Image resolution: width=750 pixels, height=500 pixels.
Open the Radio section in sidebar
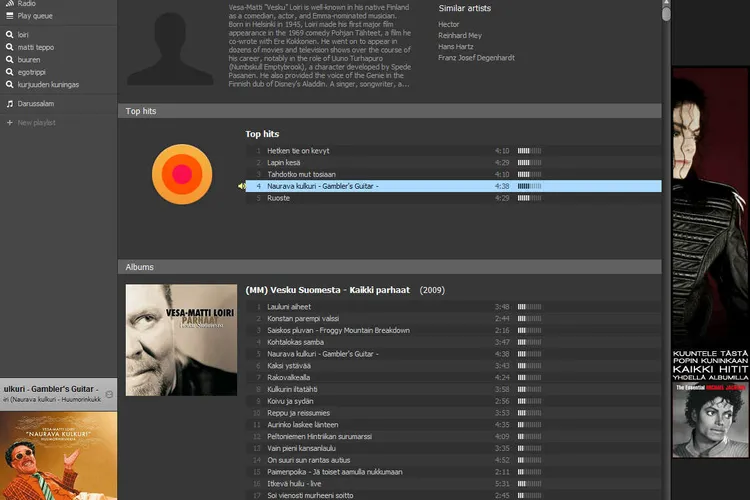(x=27, y=4)
